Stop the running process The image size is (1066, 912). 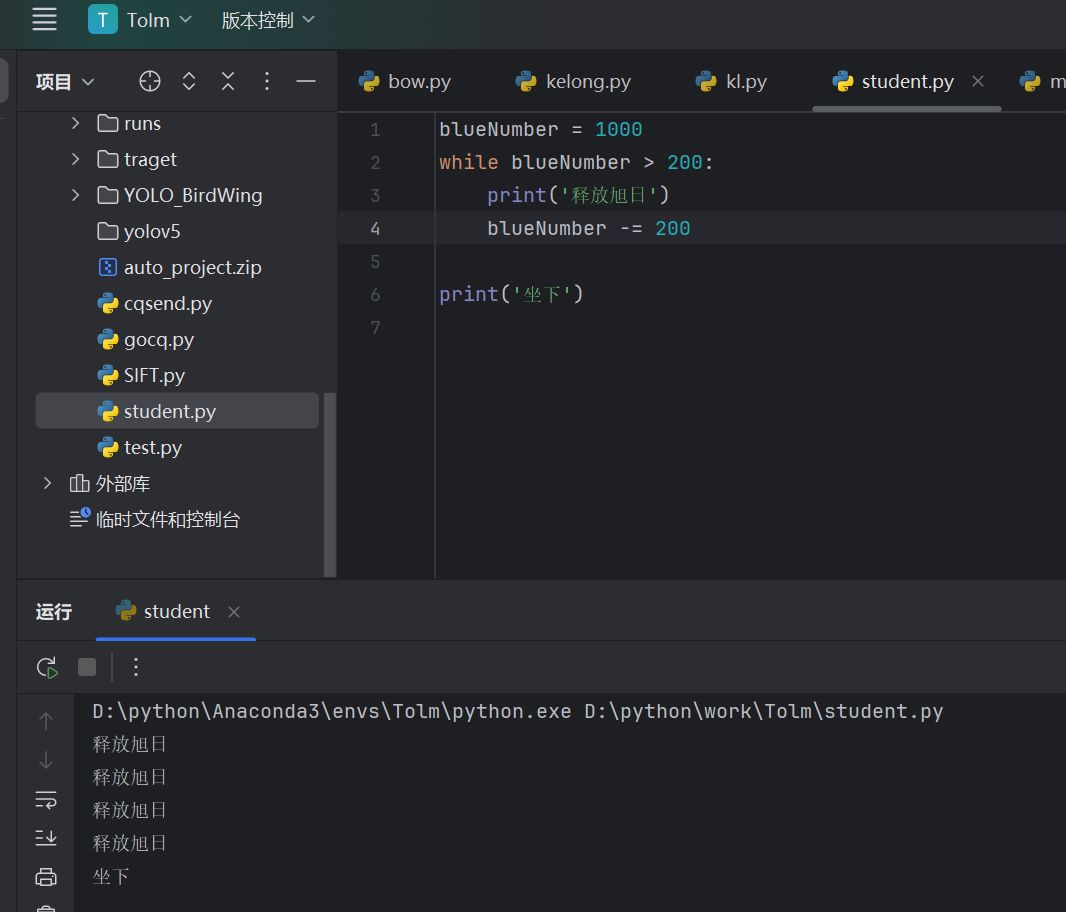tap(87, 667)
